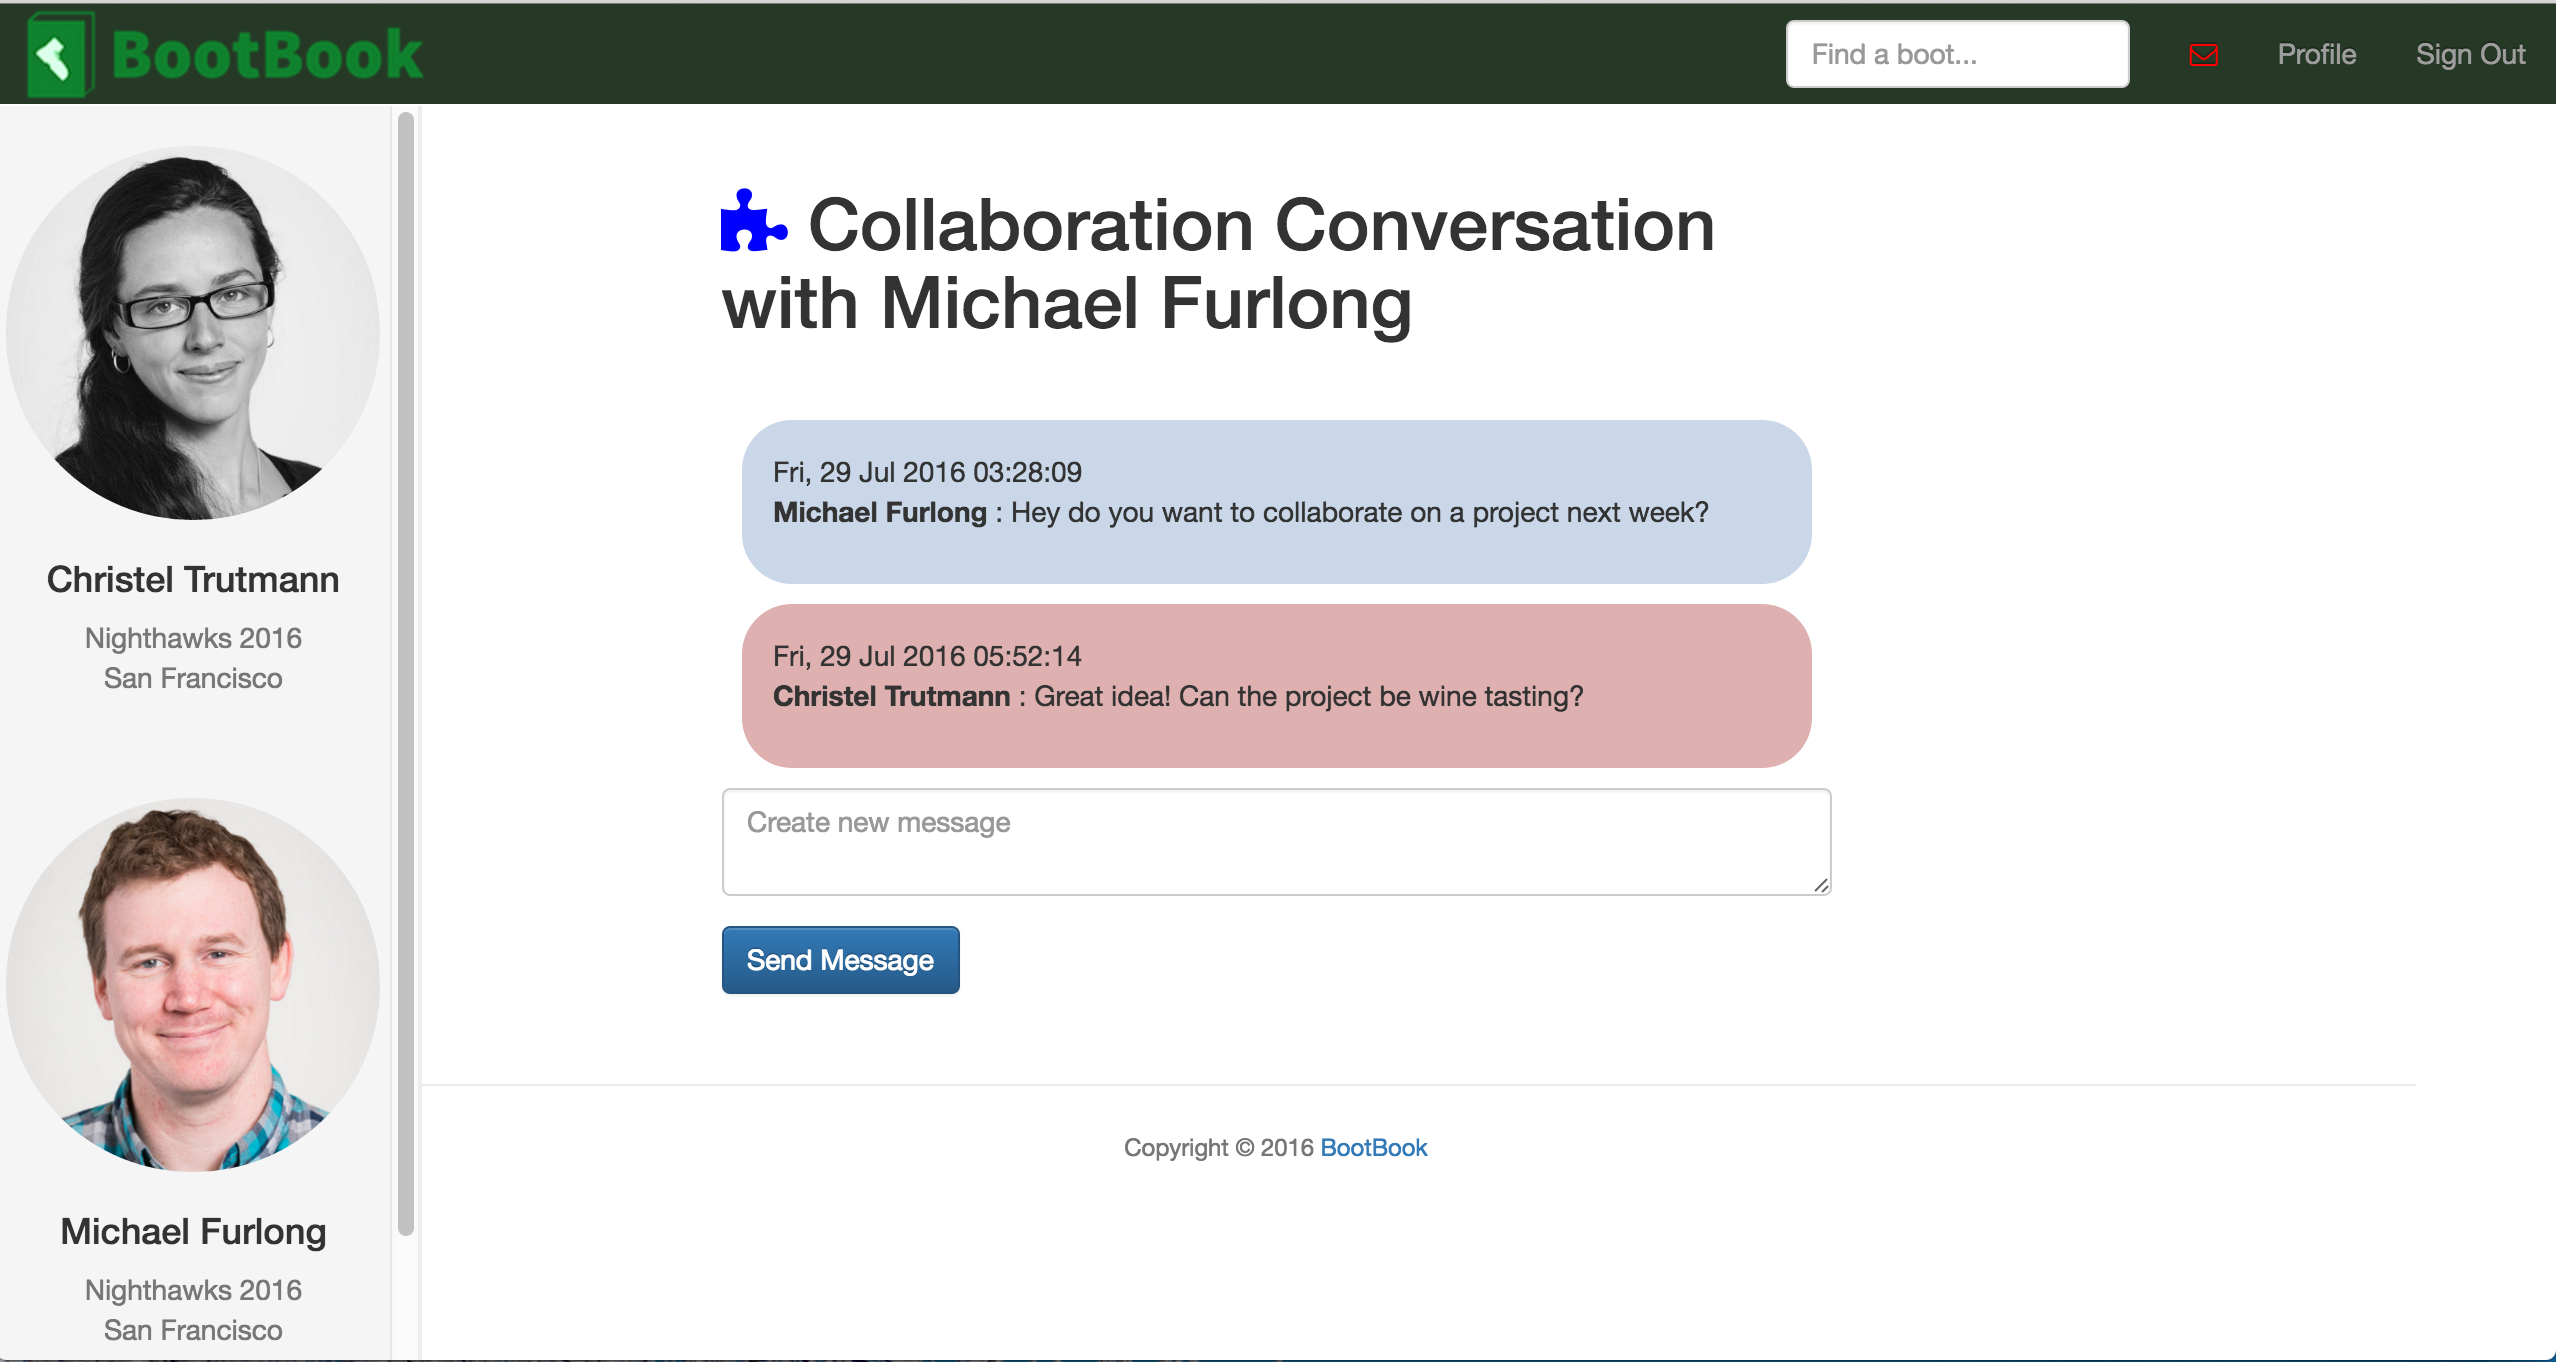Select the Michael Furlong name in sidebar
Screen dimensions: 2556x1362
(193, 1232)
